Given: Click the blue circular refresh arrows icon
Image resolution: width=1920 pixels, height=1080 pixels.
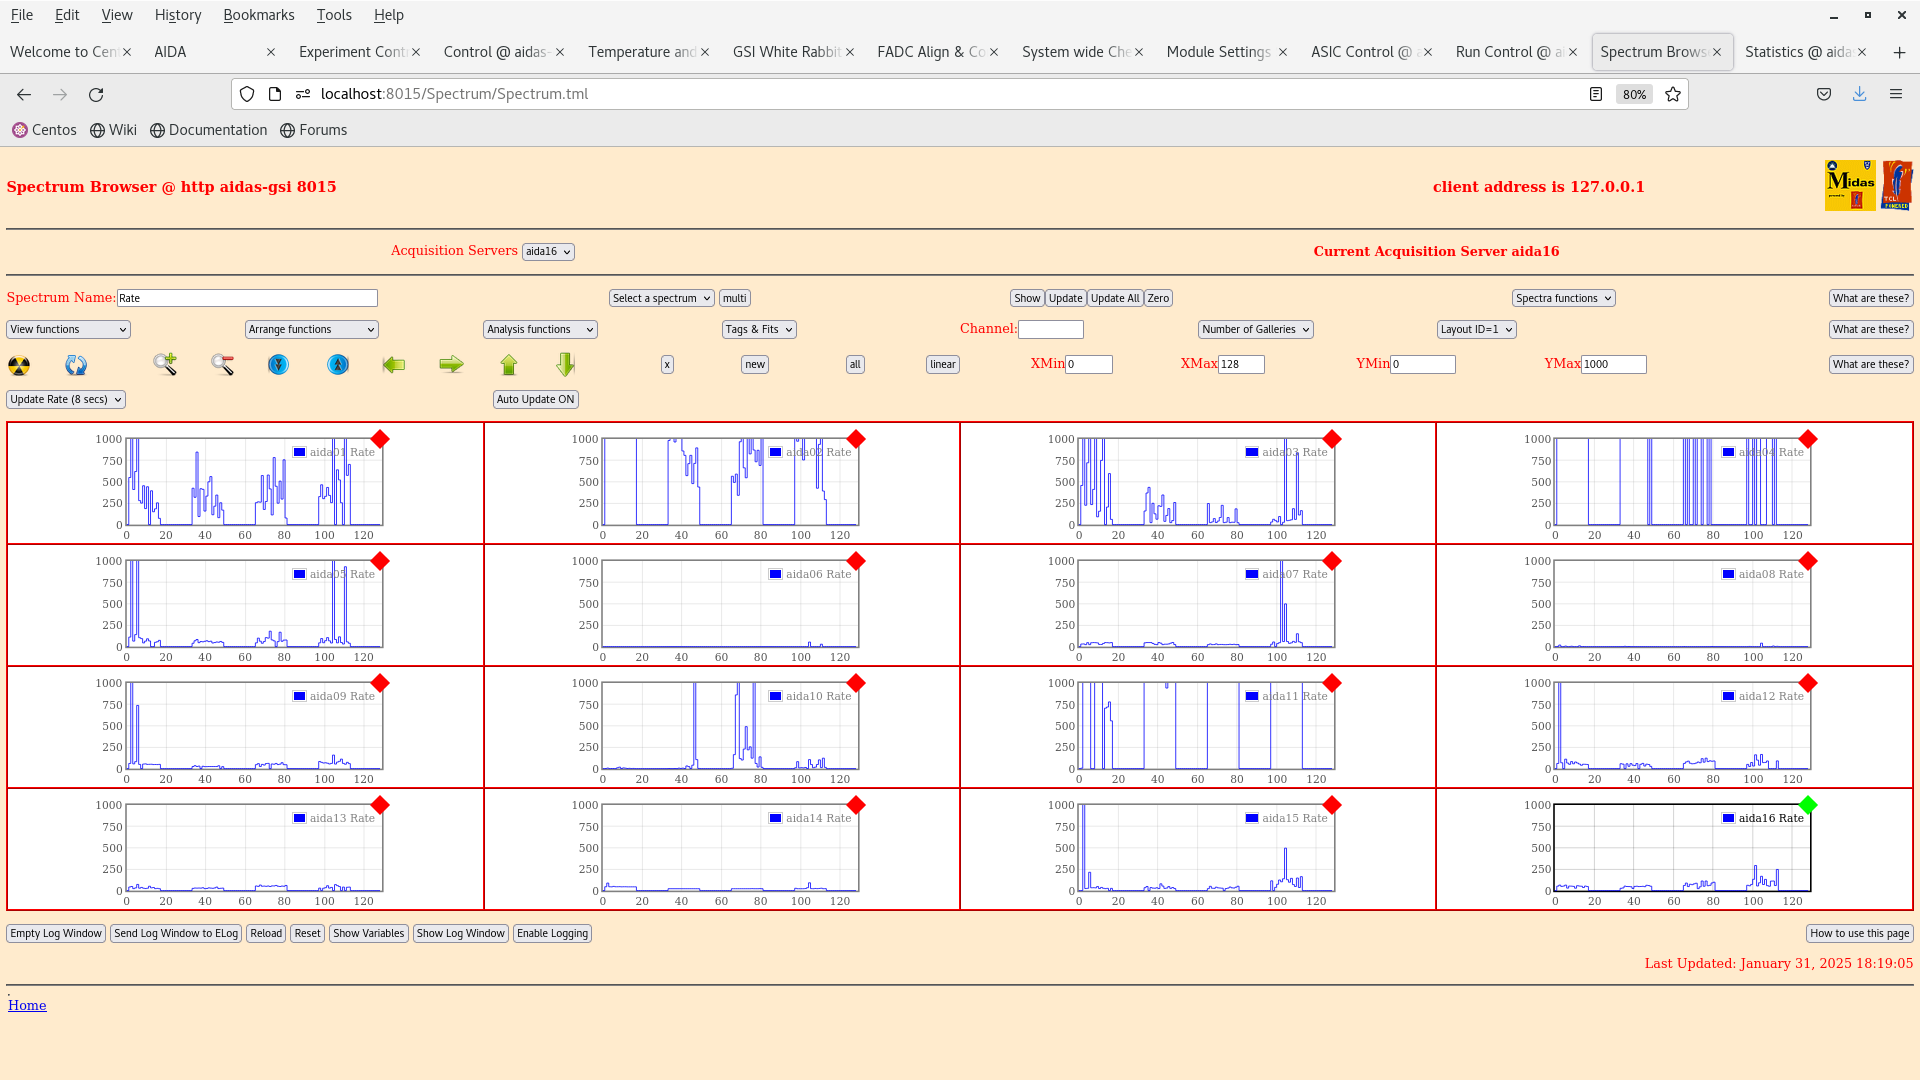Looking at the screenshot, I should click(76, 365).
